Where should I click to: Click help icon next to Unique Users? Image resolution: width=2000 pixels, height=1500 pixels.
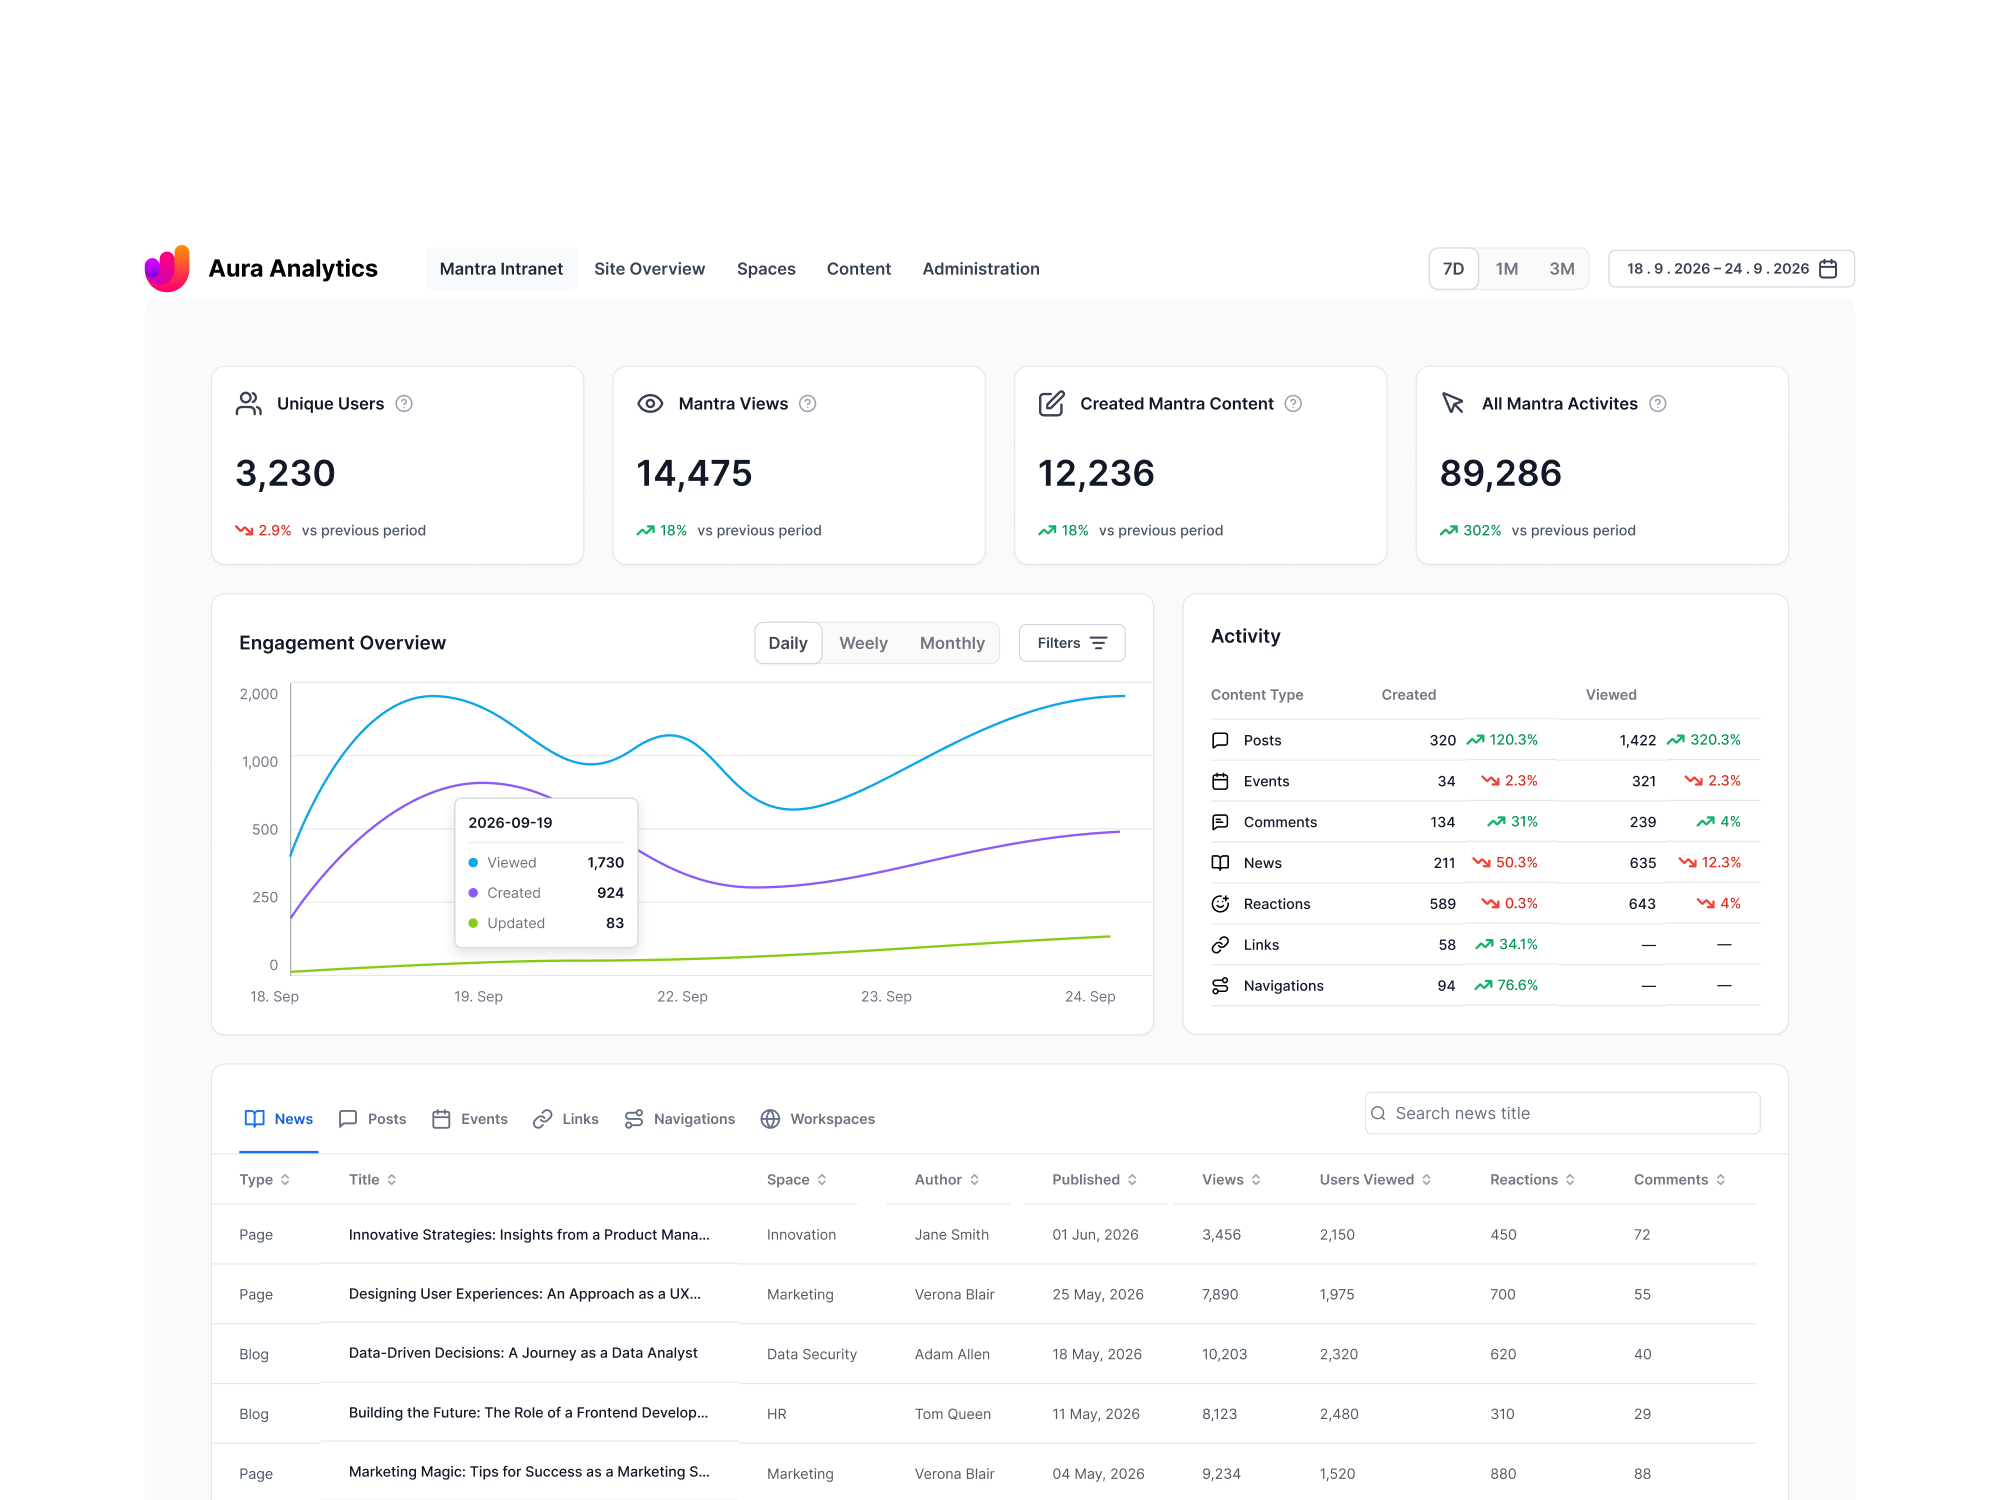pyautogui.click(x=404, y=404)
